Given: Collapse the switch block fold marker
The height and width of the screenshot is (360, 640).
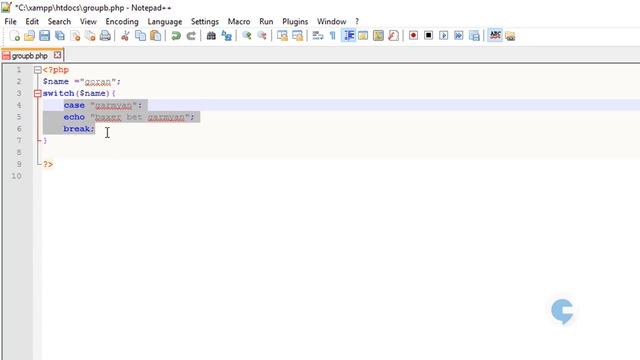Looking at the screenshot, I should (38, 93).
